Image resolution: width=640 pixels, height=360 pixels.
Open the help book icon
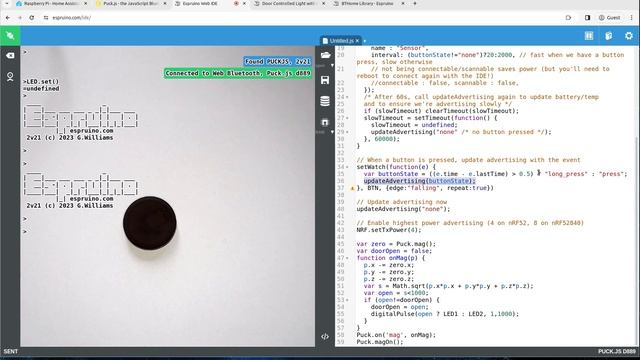(609, 36)
